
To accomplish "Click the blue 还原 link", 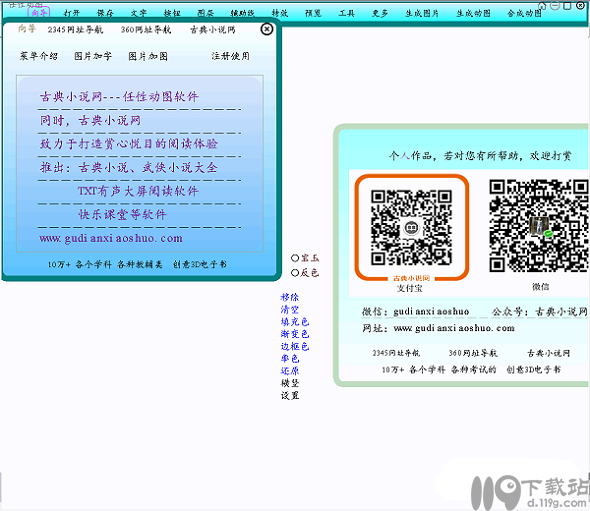I will point(290,371).
